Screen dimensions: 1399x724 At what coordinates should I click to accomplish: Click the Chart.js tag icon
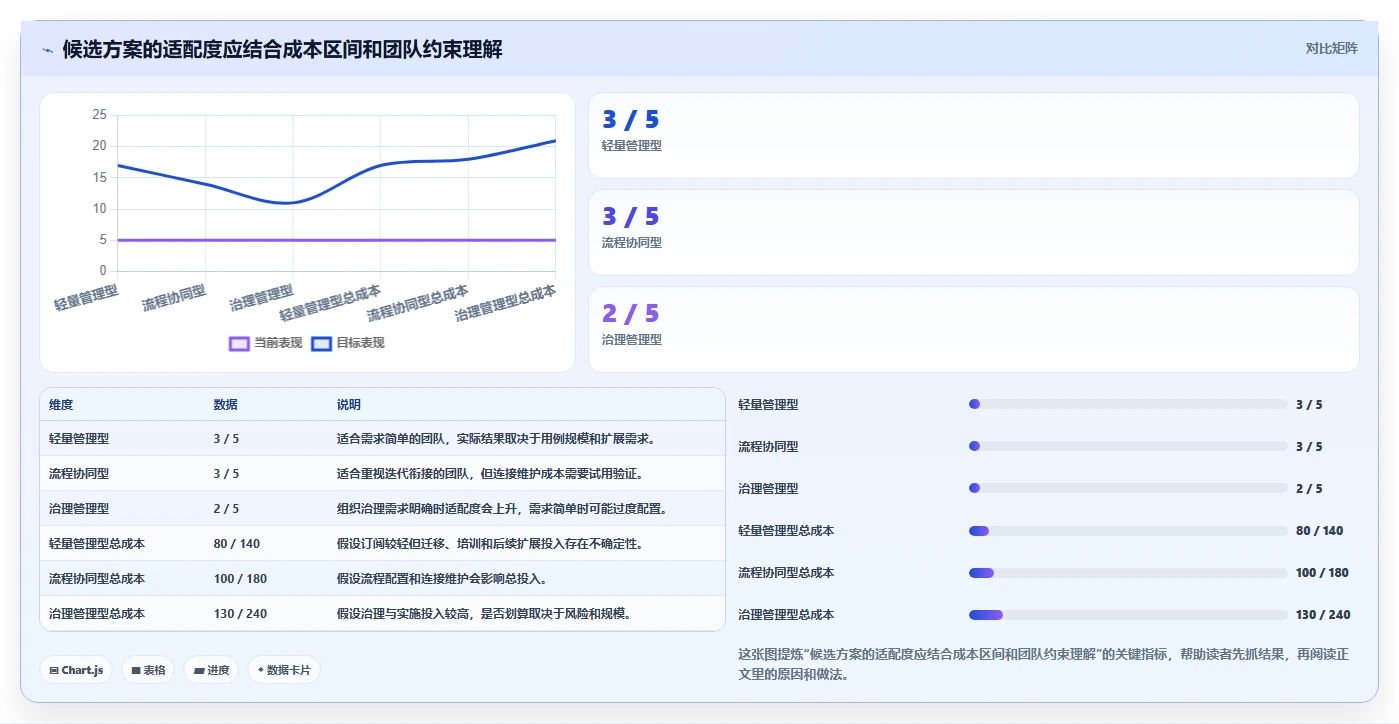pyautogui.click(x=54, y=670)
